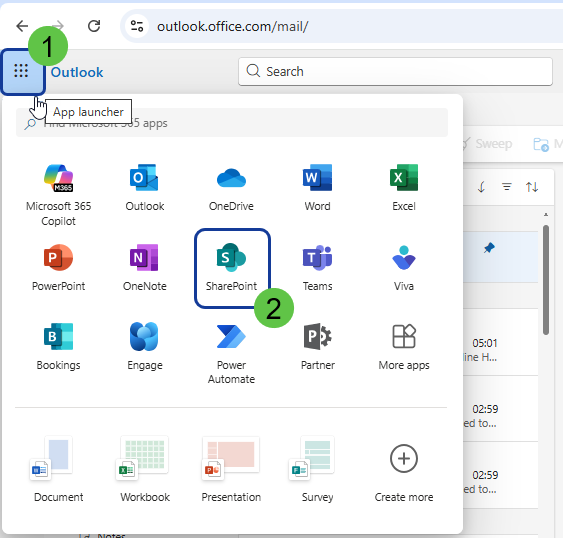Image resolution: width=563 pixels, height=538 pixels.
Task: Click the sort order arrows icon
Action: (x=532, y=187)
